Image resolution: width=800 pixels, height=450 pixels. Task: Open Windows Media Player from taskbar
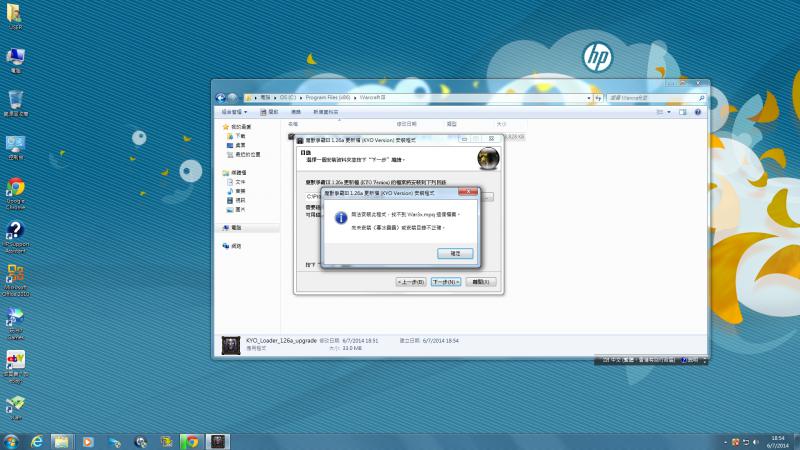(88, 441)
